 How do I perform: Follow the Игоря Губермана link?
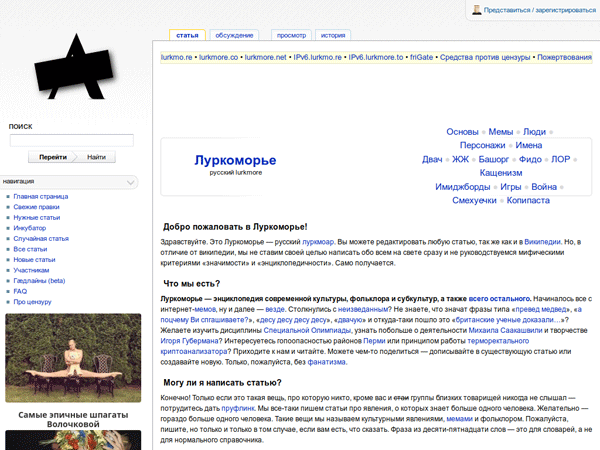point(189,341)
